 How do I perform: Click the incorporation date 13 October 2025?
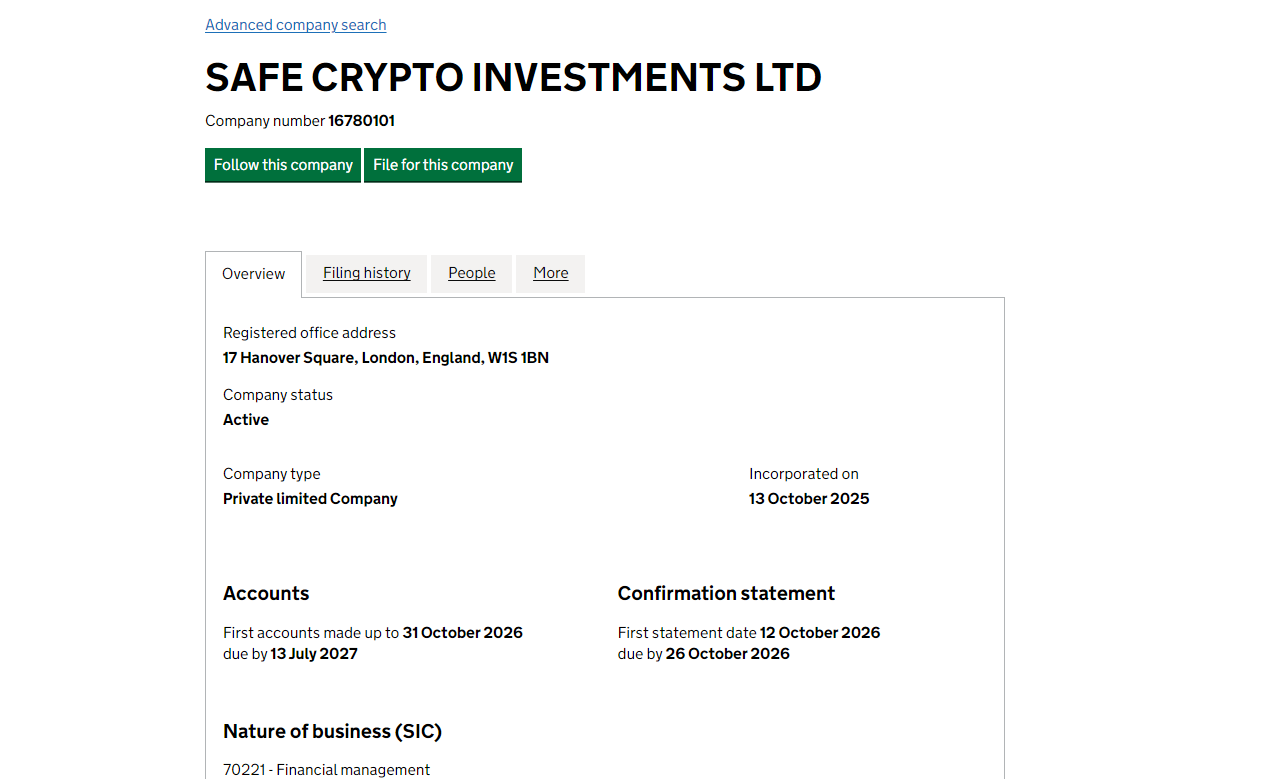[x=809, y=499]
